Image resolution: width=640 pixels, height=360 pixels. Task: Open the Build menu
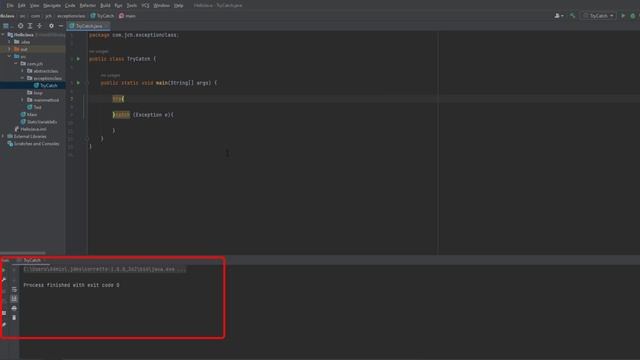point(105,6)
